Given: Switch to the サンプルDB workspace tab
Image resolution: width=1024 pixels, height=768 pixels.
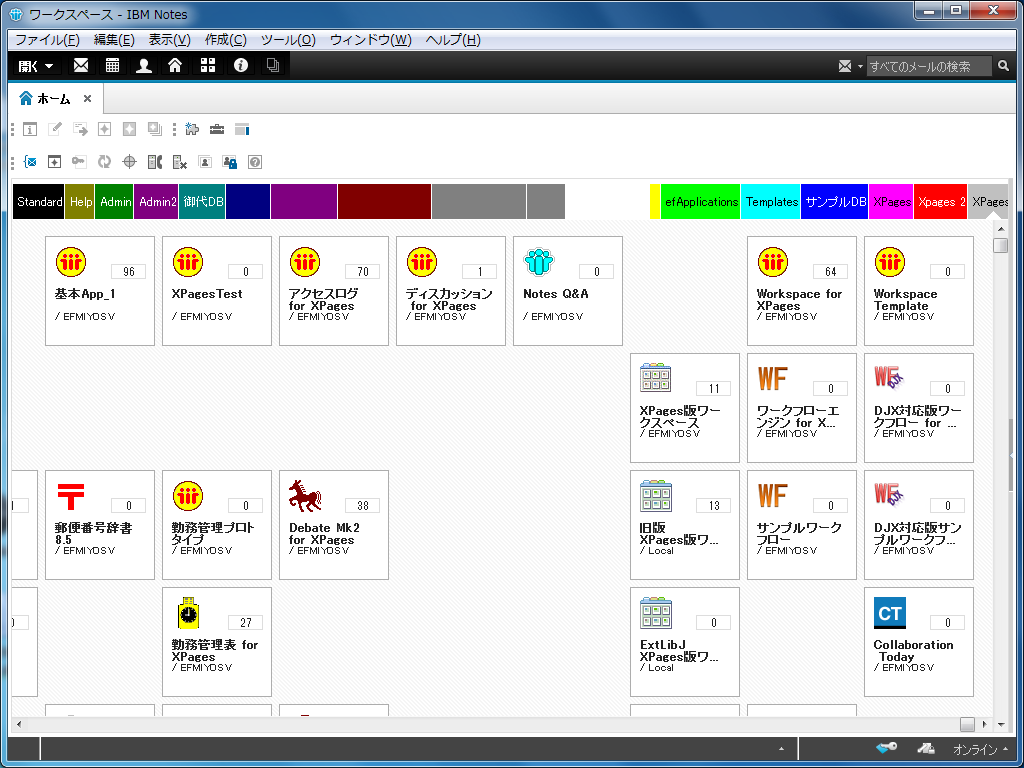Looking at the screenshot, I should coord(835,202).
